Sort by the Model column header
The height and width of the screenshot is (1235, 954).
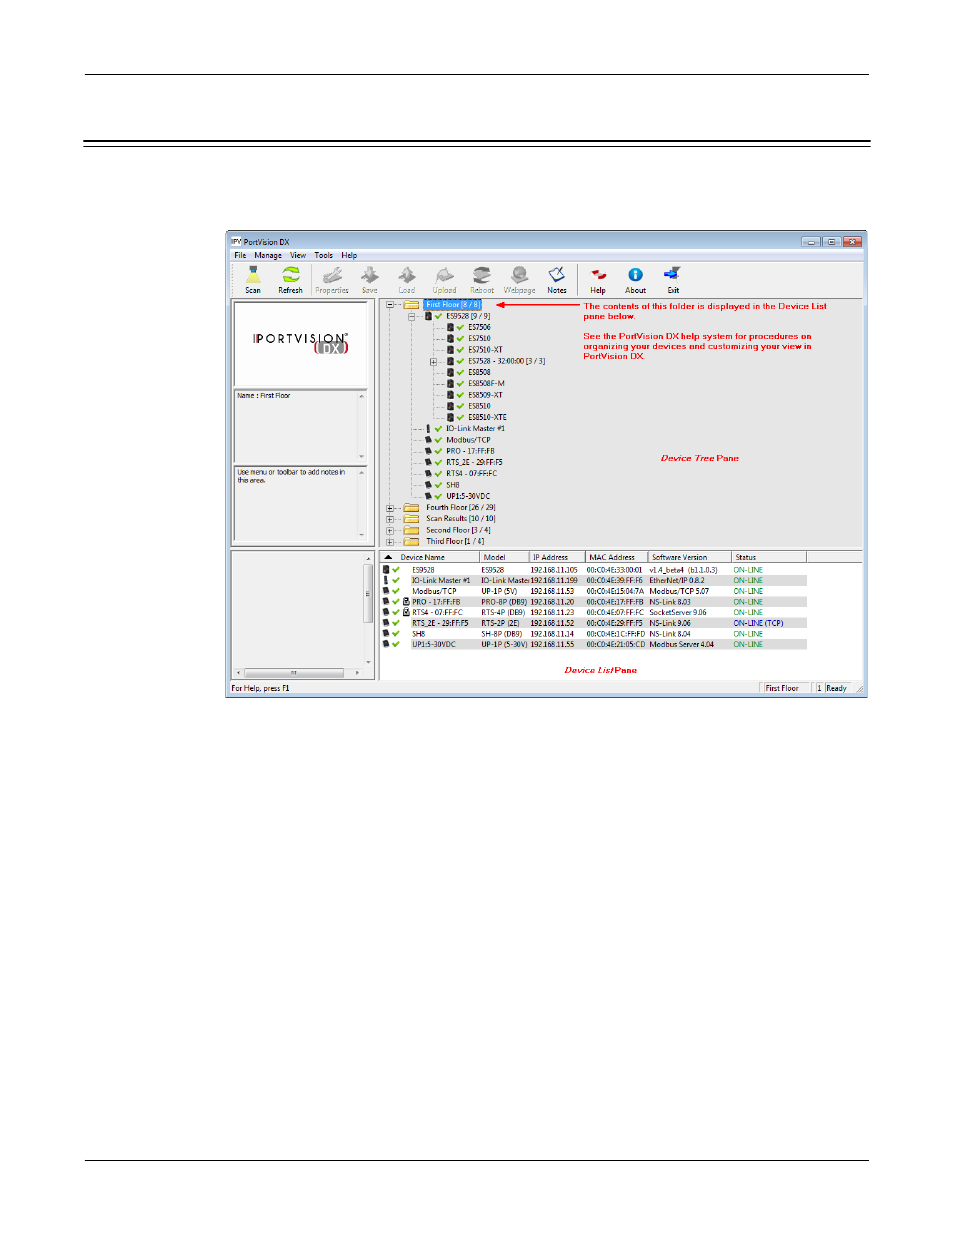pyautogui.click(x=505, y=557)
